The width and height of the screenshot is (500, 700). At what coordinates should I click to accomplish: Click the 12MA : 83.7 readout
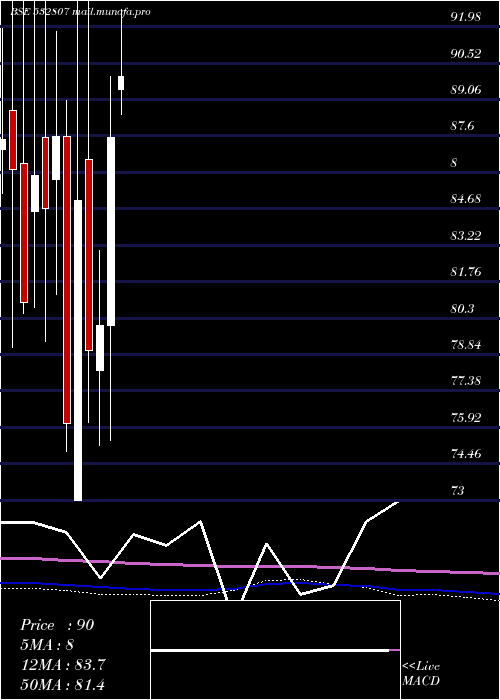click(63, 665)
